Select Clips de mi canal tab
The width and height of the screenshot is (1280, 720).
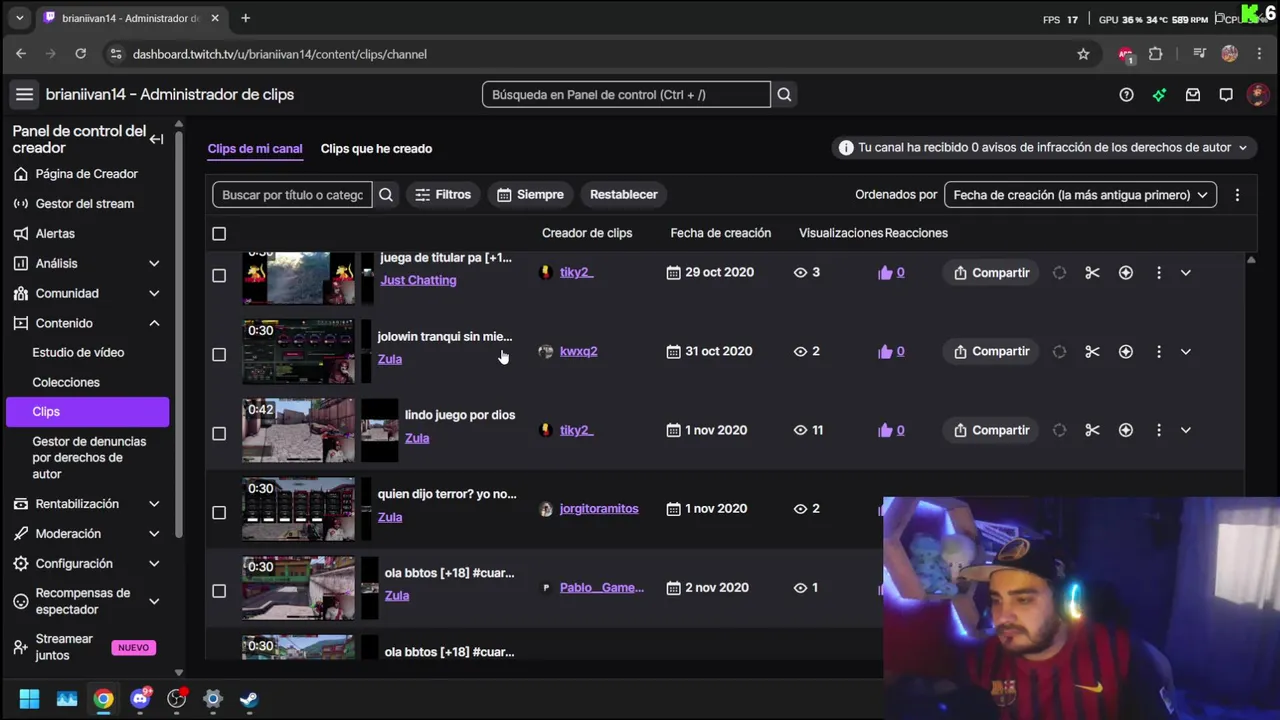click(x=255, y=148)
